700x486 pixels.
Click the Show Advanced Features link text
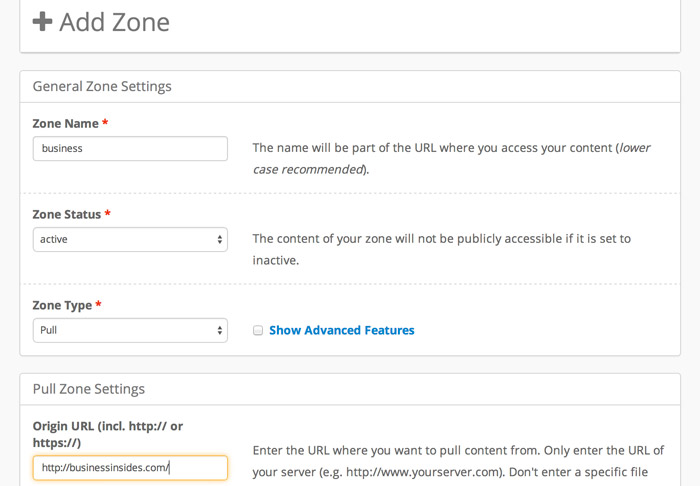point(341,330)
